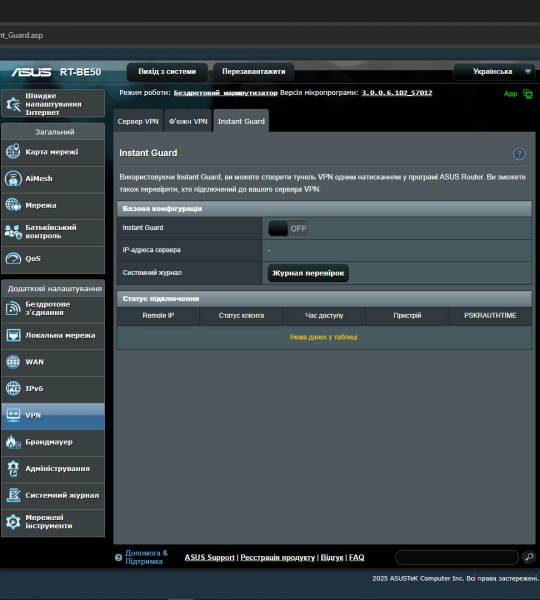540x600 pixels.
Task: Click the Локальна мережа icon
Action: (x=13, y=335)
